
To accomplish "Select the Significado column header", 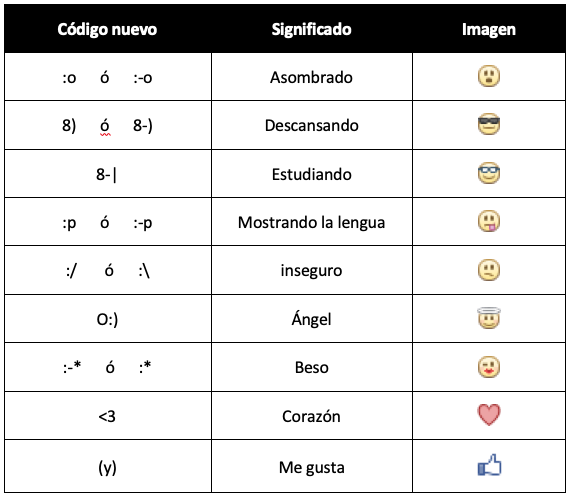I will point(311,29).
